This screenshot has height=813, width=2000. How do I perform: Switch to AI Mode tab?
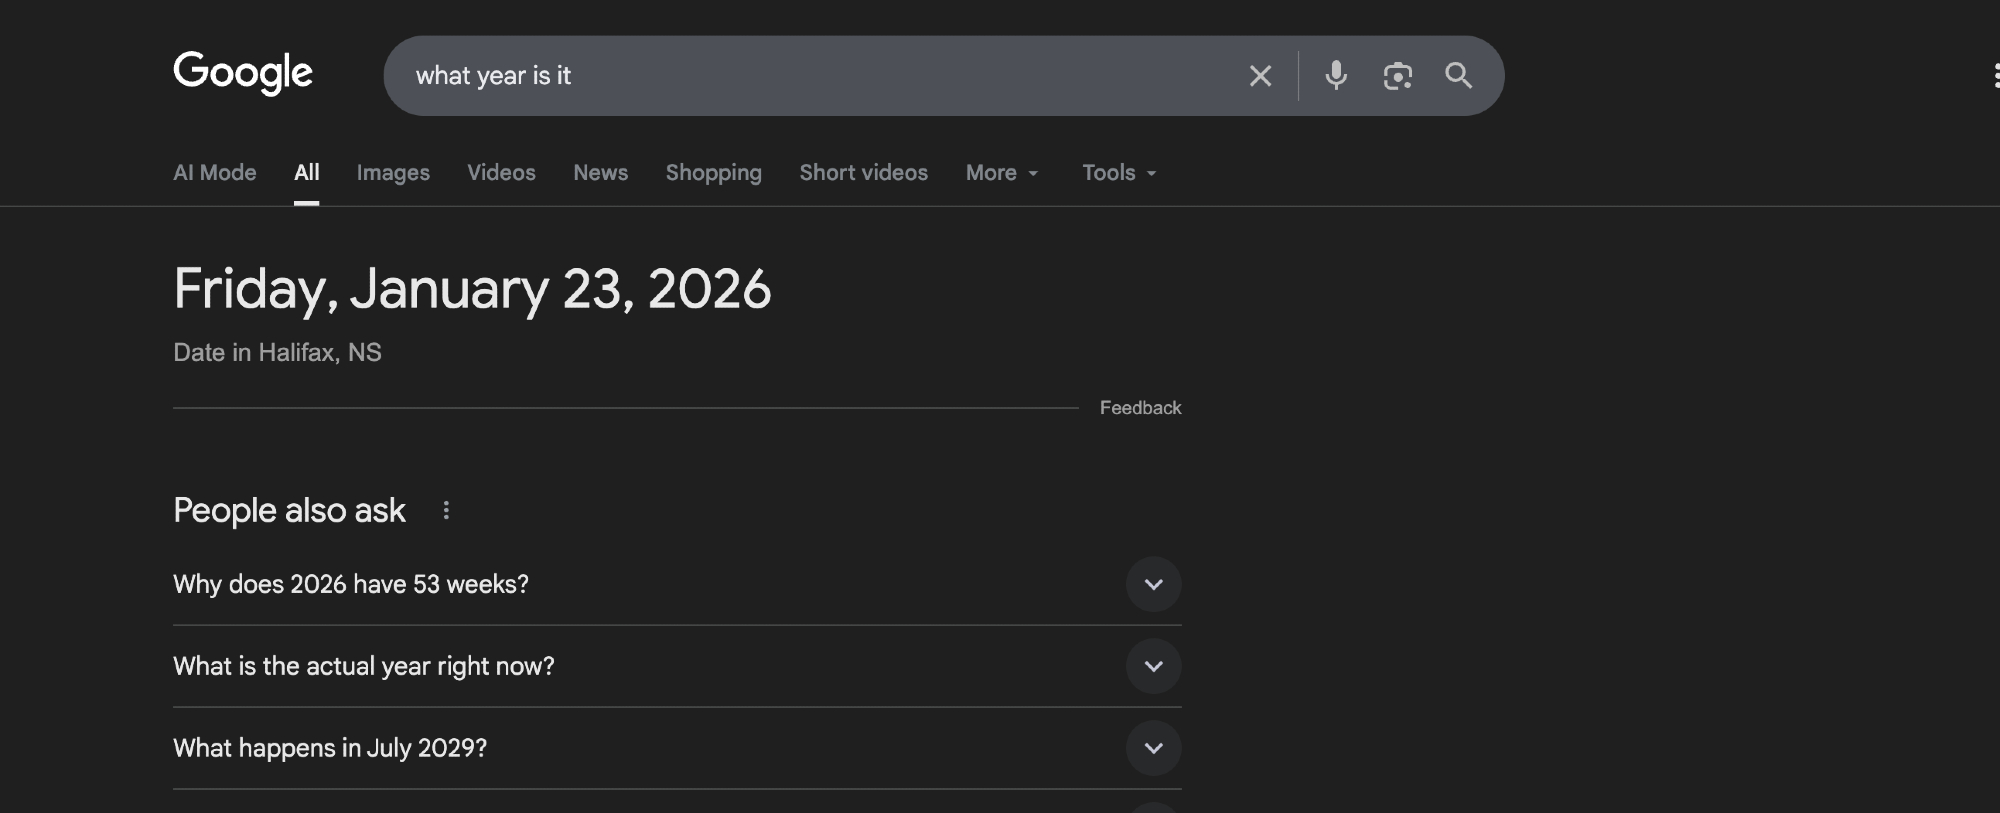[x=214, y=173]
